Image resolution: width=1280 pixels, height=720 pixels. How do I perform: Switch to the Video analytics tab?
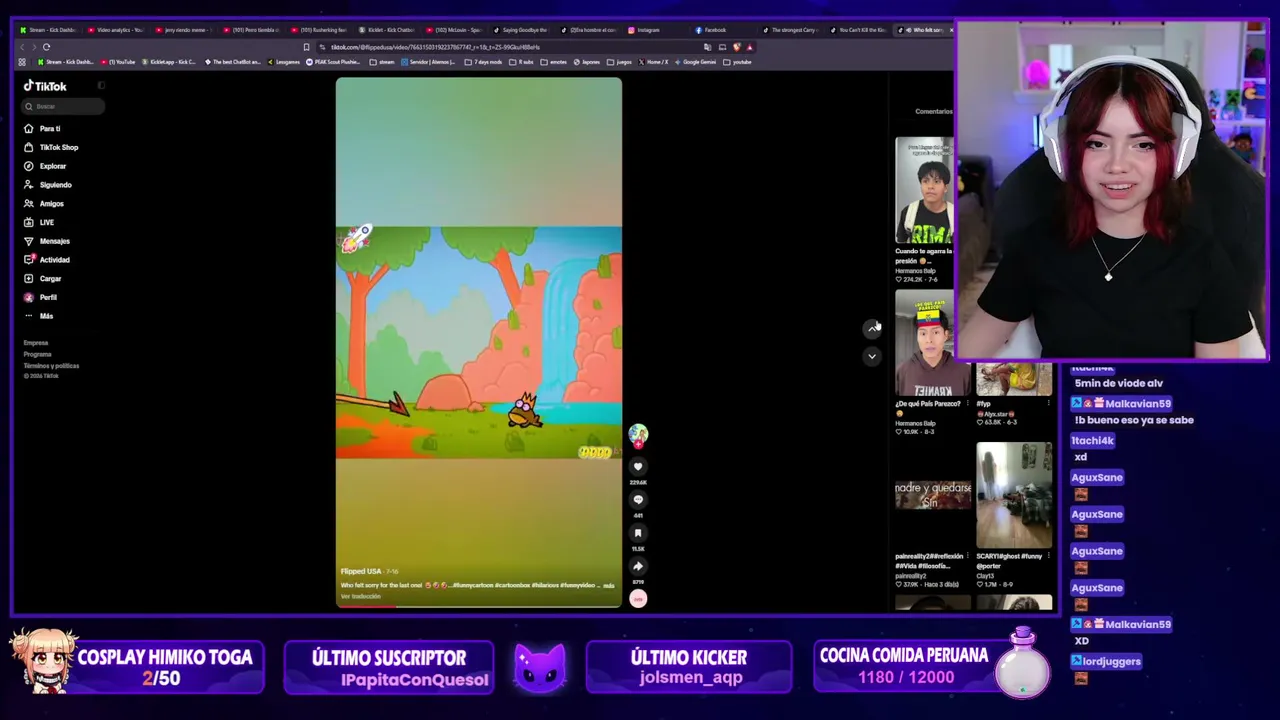click(116, 30)
